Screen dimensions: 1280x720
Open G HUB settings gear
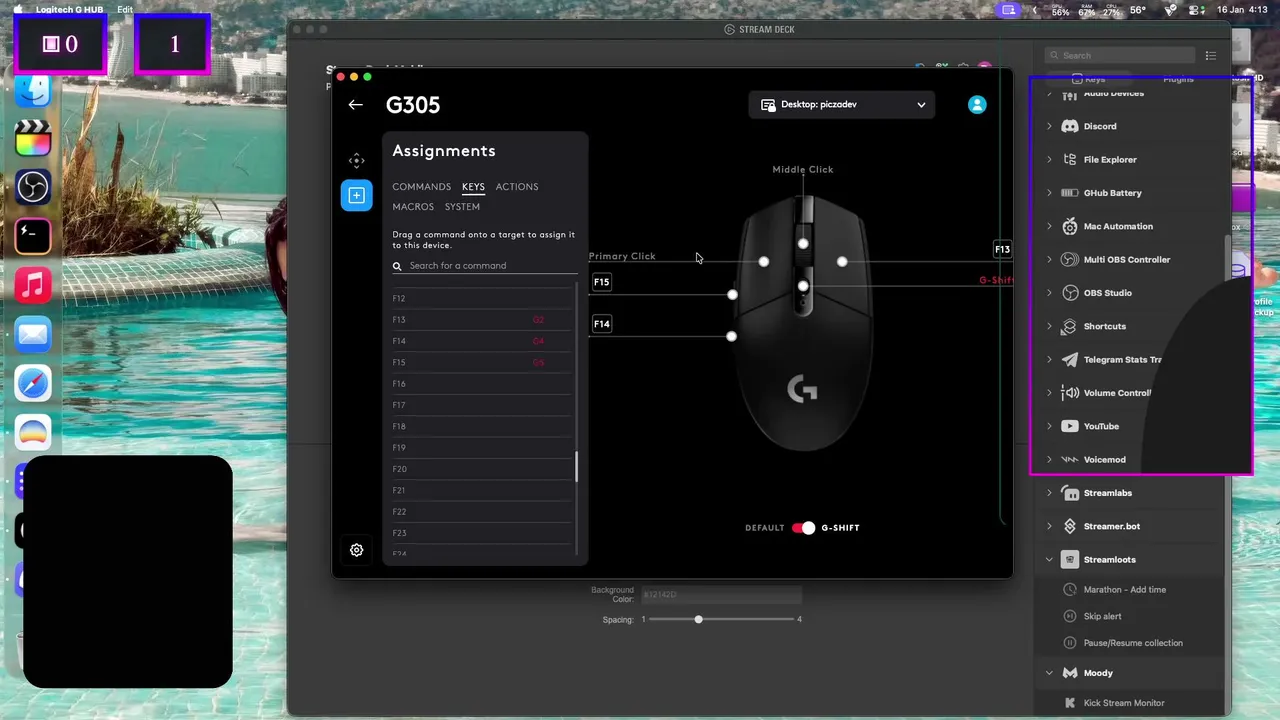357,550
